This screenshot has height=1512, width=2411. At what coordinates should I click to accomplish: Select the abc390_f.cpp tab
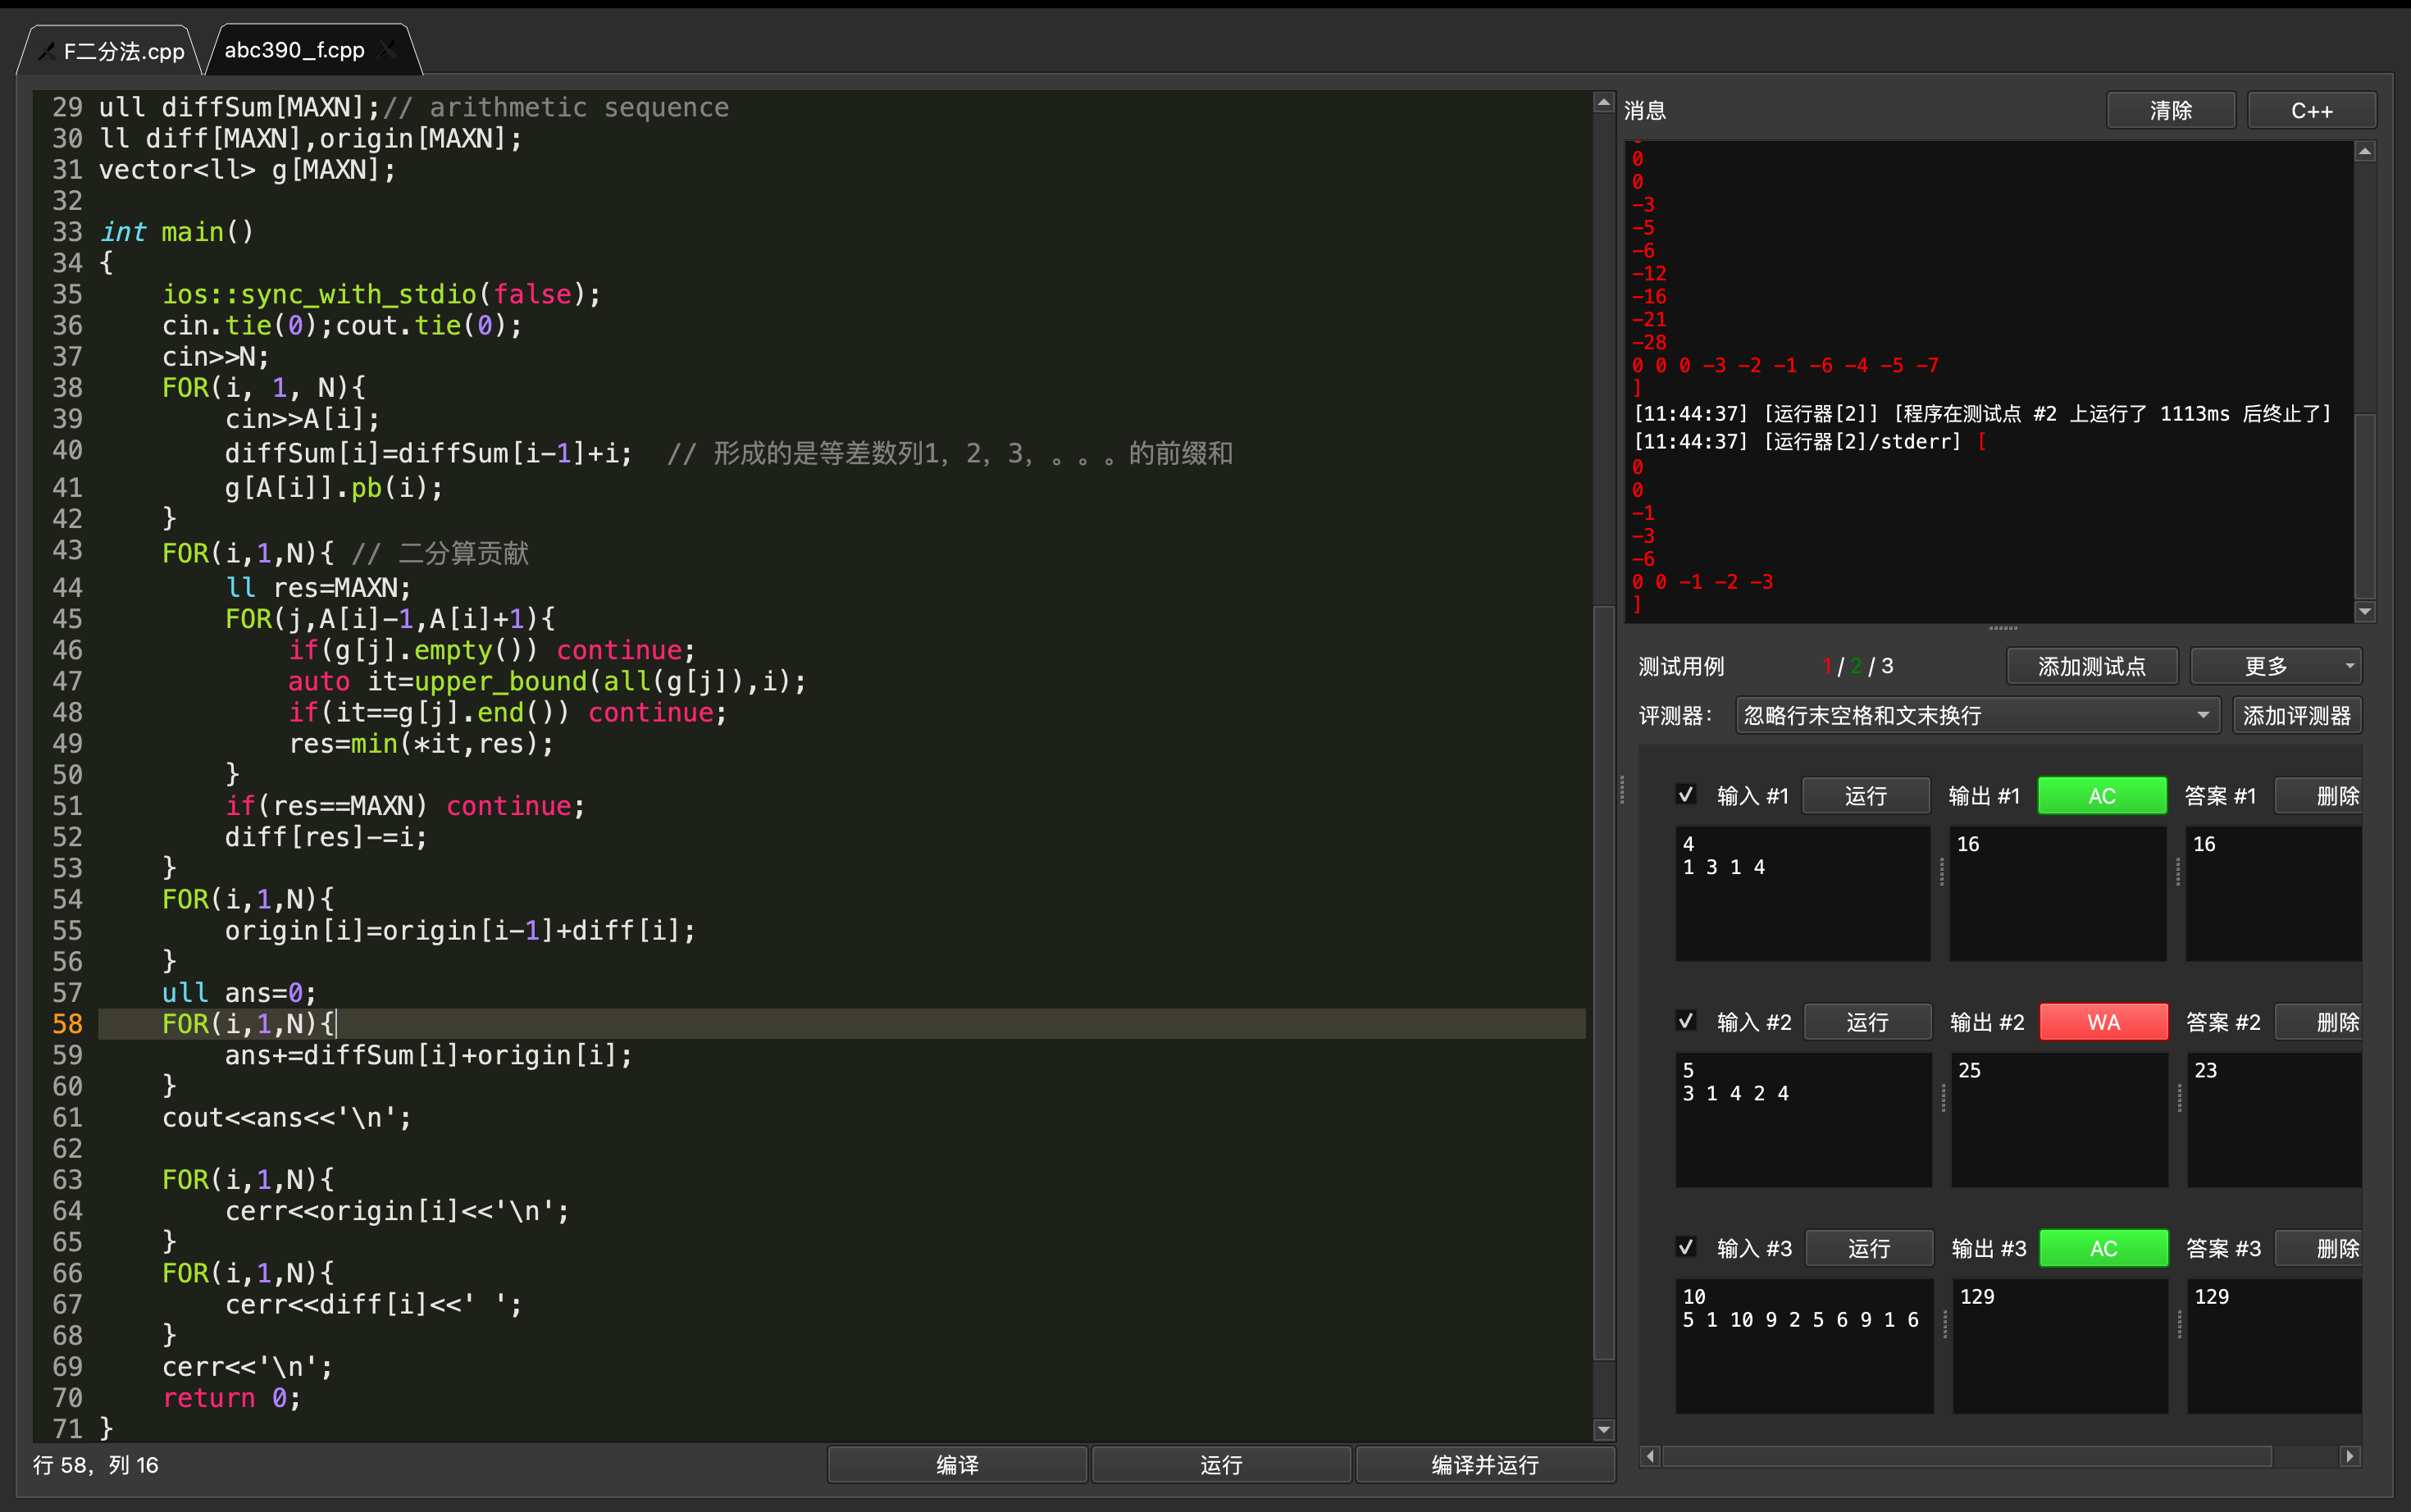tap(294, 50)
